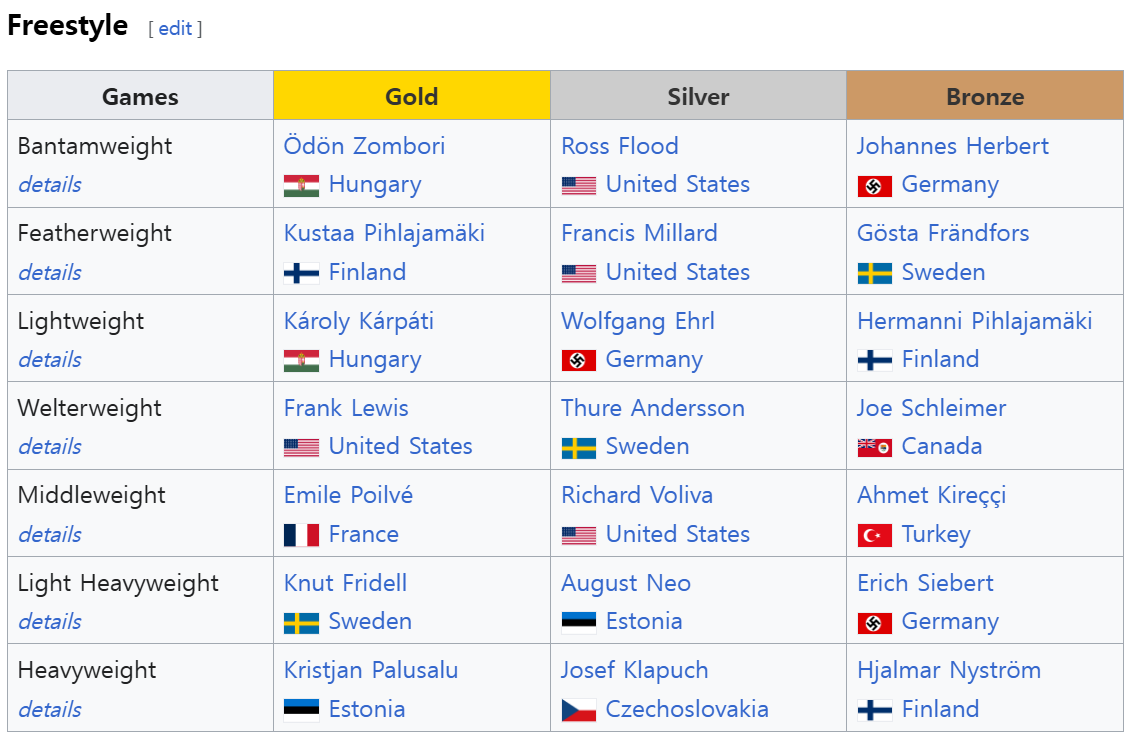Viewport: 1128px width, 742px height.
Task: Open Heavyweight details link
Action: point(50,710)
